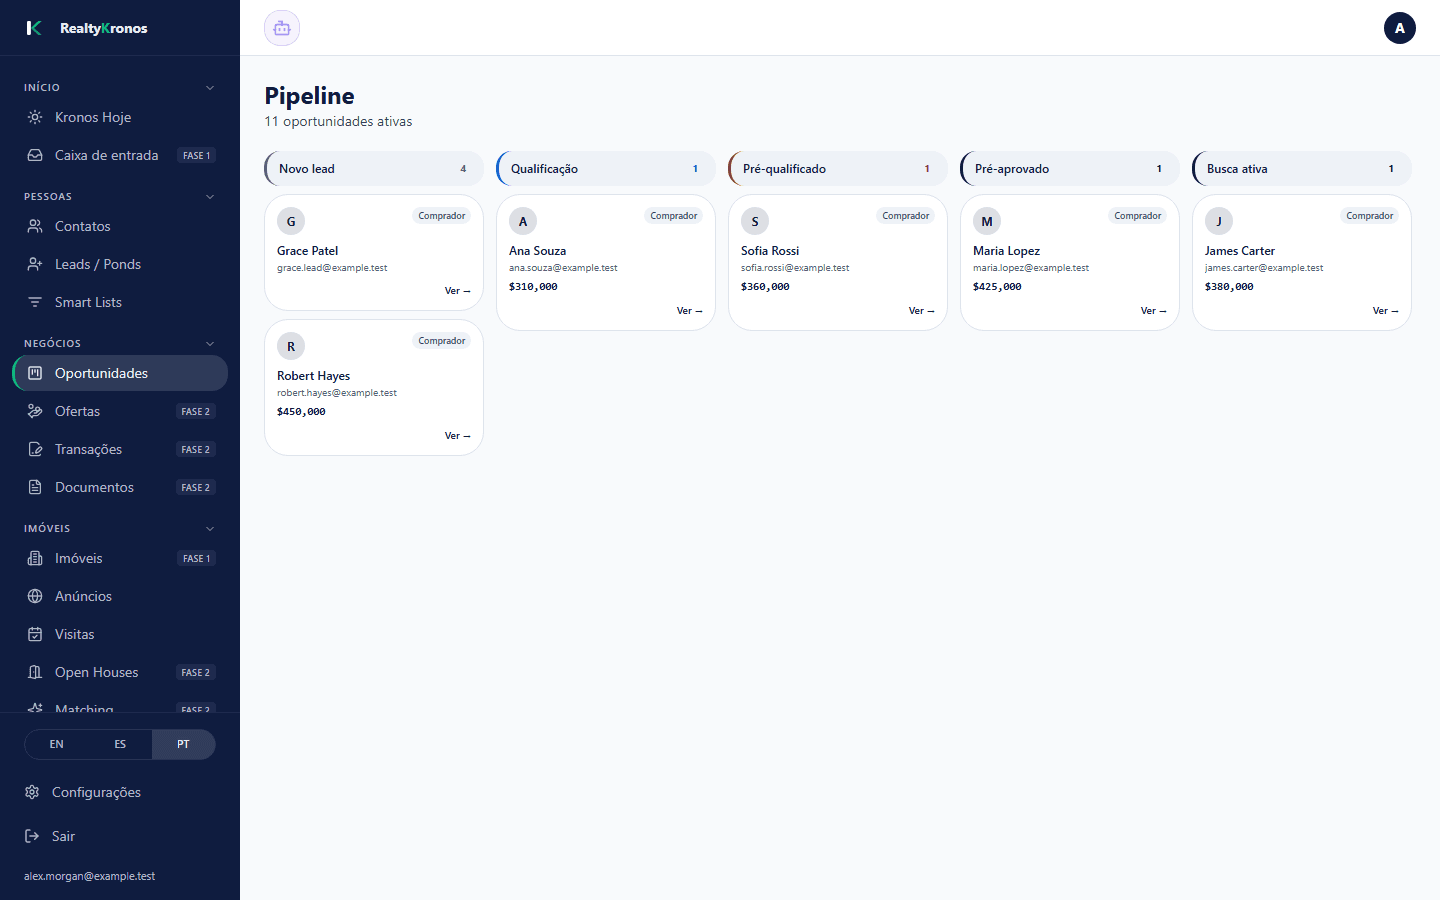Go to Smart Lists page

120,302
